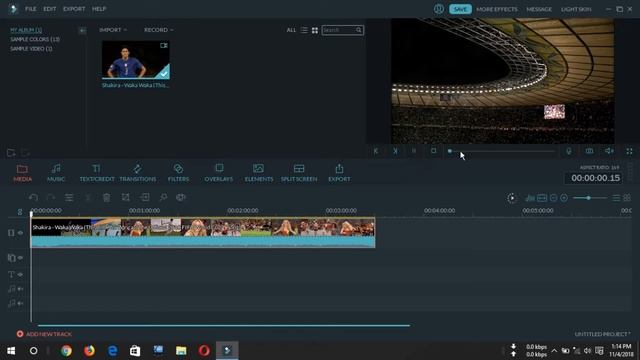Screen dimensions: 640x360
Task: Expand the Record dropdown
Action: pos(158,30)
